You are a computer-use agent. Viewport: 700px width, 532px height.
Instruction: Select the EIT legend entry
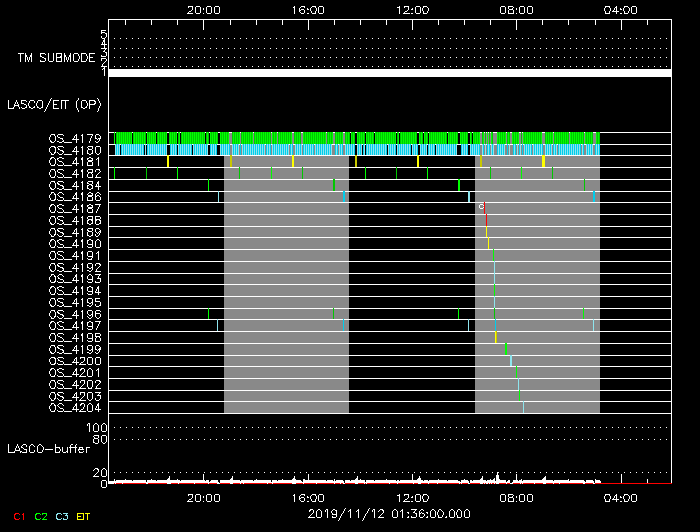click(85, 516)
